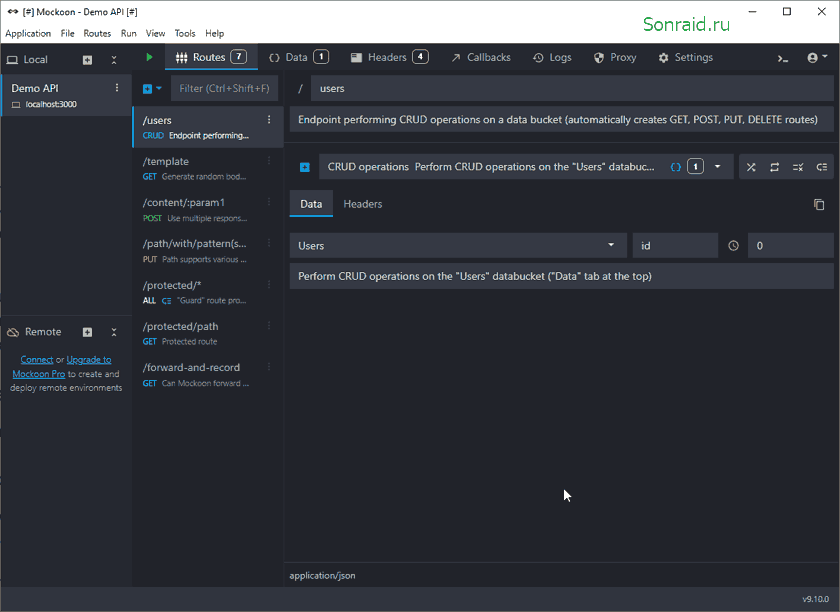Open the /content/:param1 route options menu
This screenshot has width=840, height=612.
pyautogui.click(x=269, y=202)
